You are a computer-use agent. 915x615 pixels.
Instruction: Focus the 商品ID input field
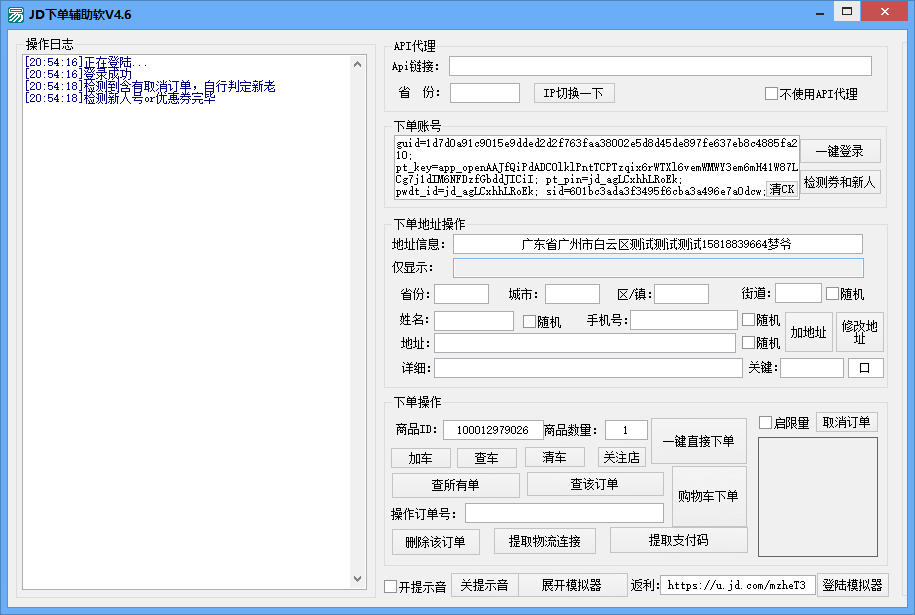coord(492,430)
